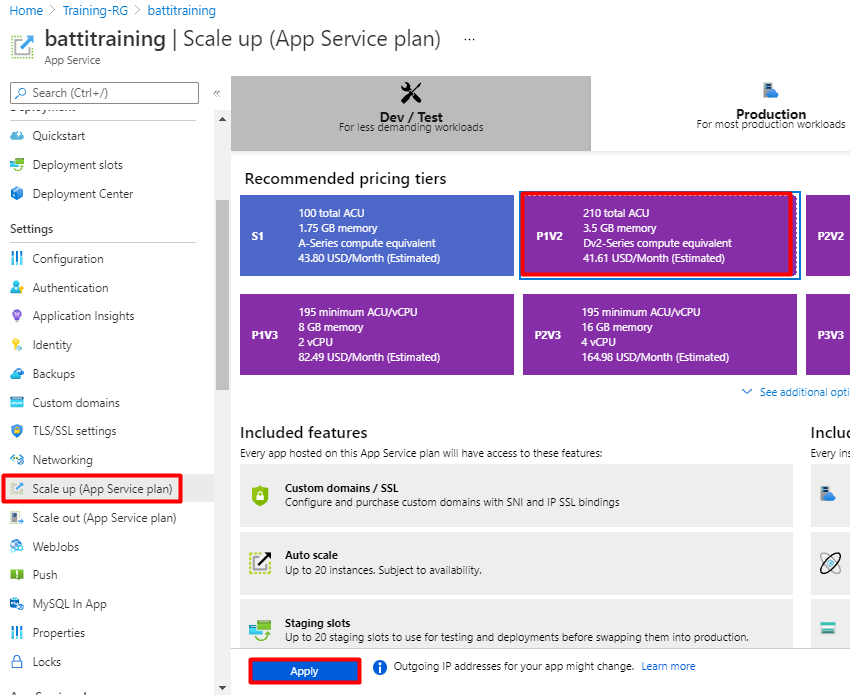
Task: Click the Identity key icon
Action: click(17, 345)
